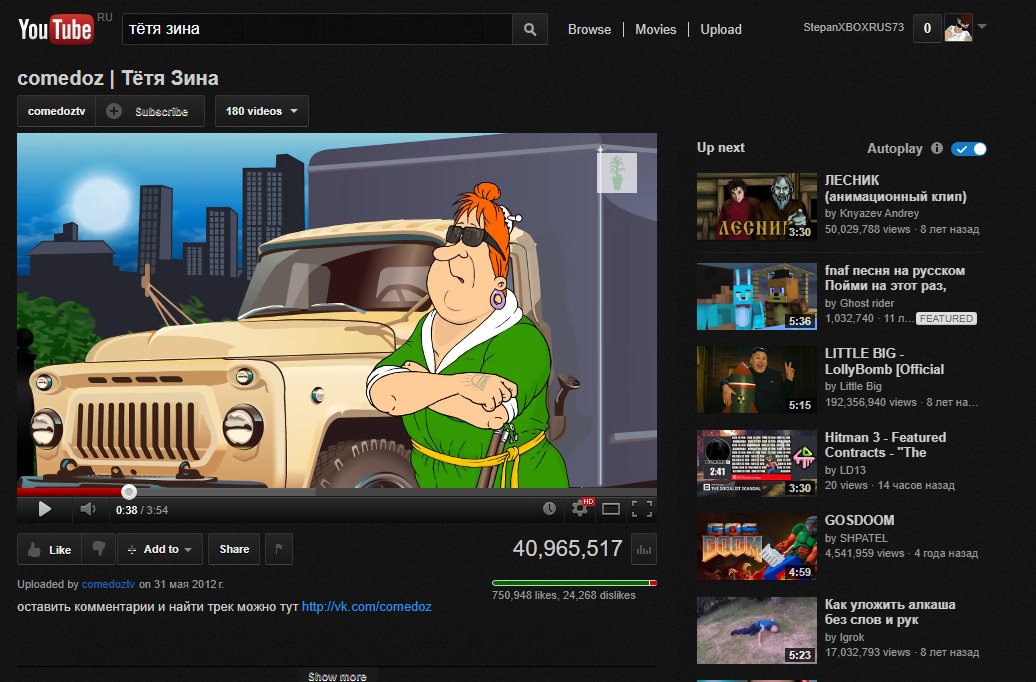Viewport: 1036px width, 682px height.
Task: Toggle the Autoplay switch
Action: pyautogui.click(x=969, y=149)
